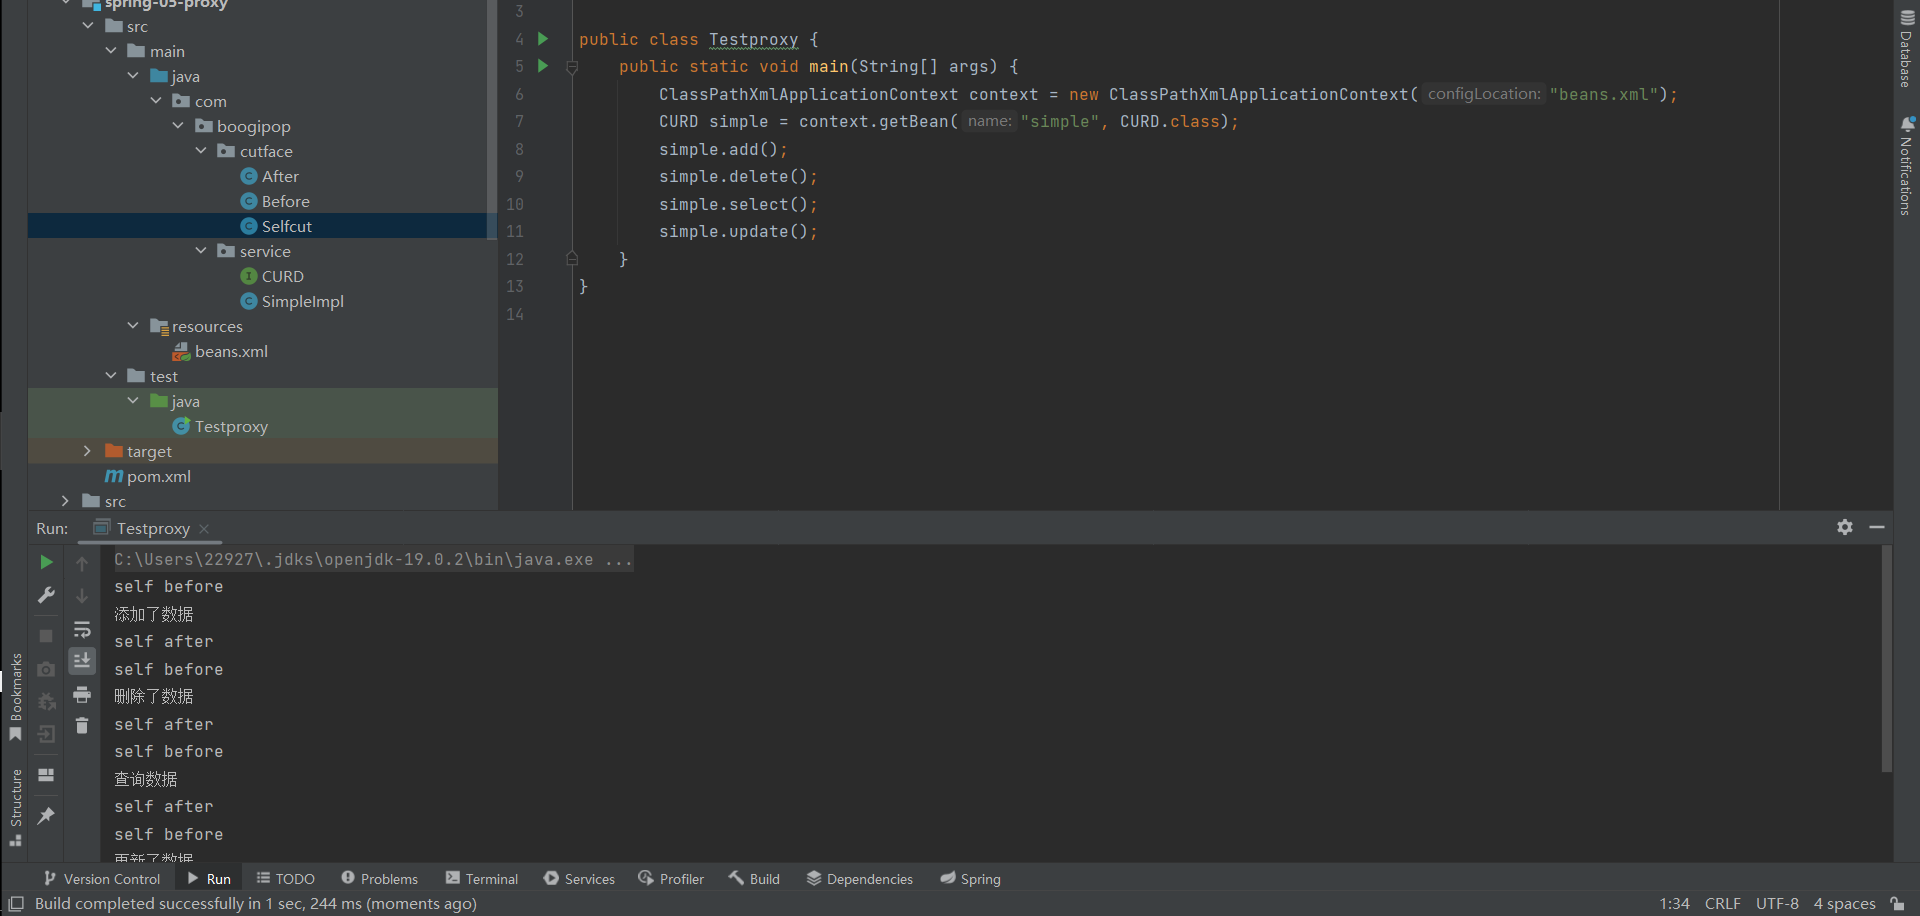Viewport: 1920px width, 916px height.
Task: Open Run panel gear options
Action: (x=1845, y=527)
